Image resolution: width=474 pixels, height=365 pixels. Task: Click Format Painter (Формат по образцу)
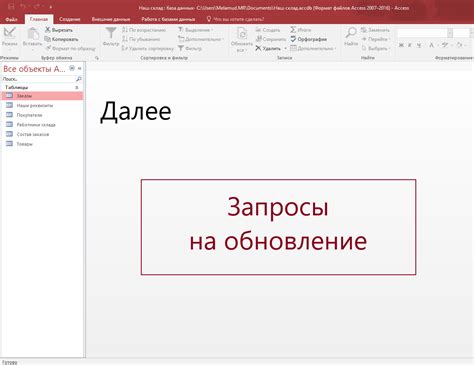[x=70, y=48]
